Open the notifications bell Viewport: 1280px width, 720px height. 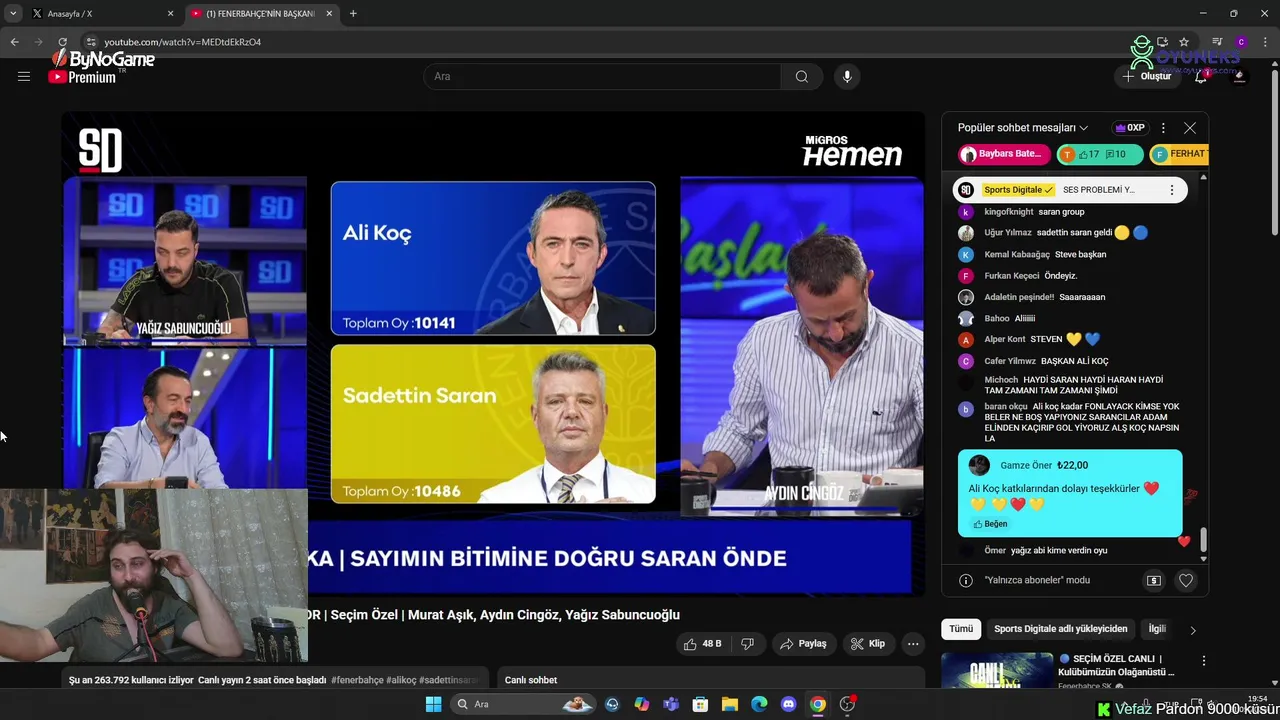pyautogui.click(x=1201, y=76)
